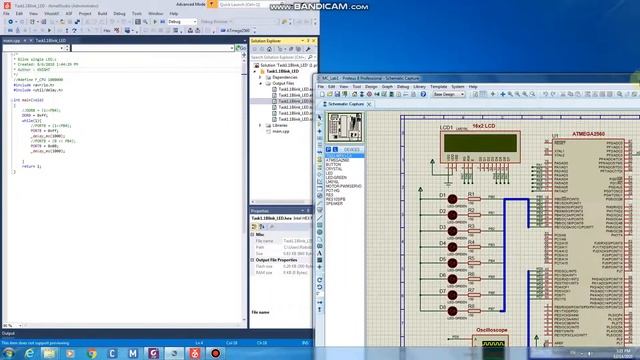
Task: Open Debug configuration dropdown in Atmel Studio
Action: (182, 22)
